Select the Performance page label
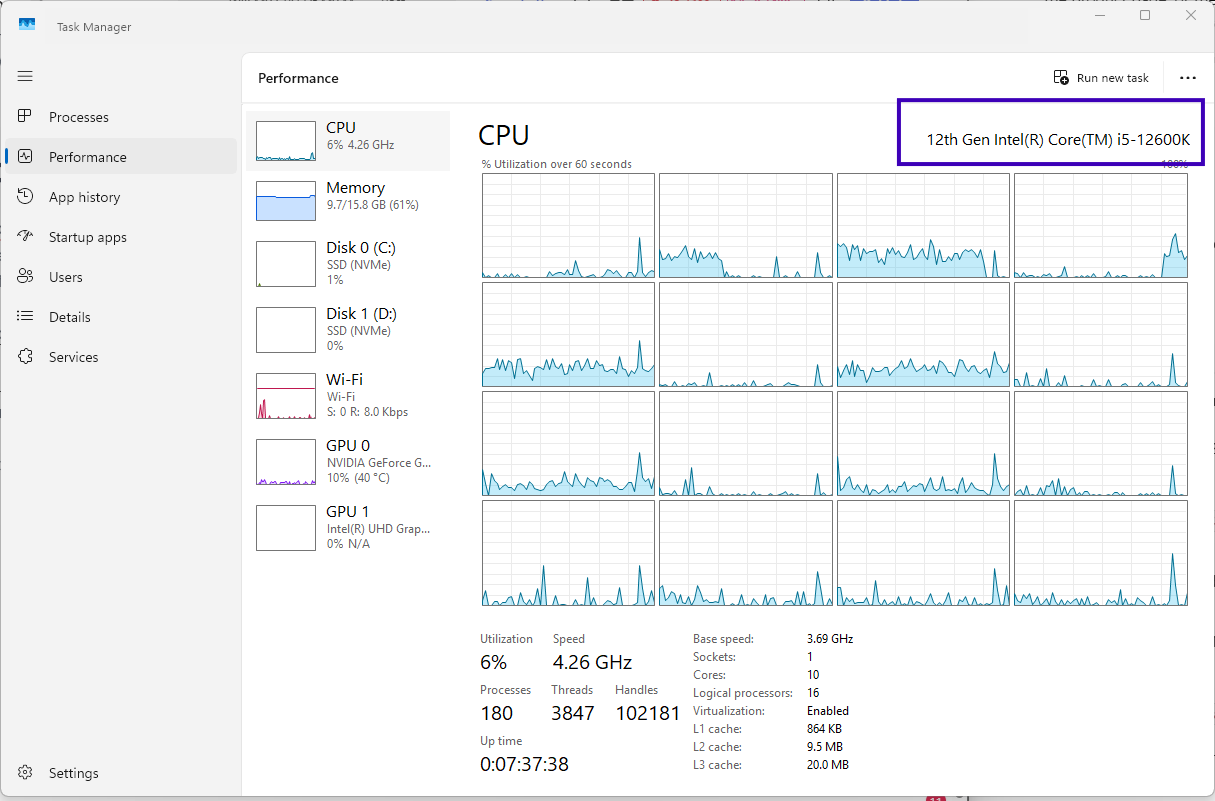Screen dimensions: 1215x801 [x=88, y=157]
